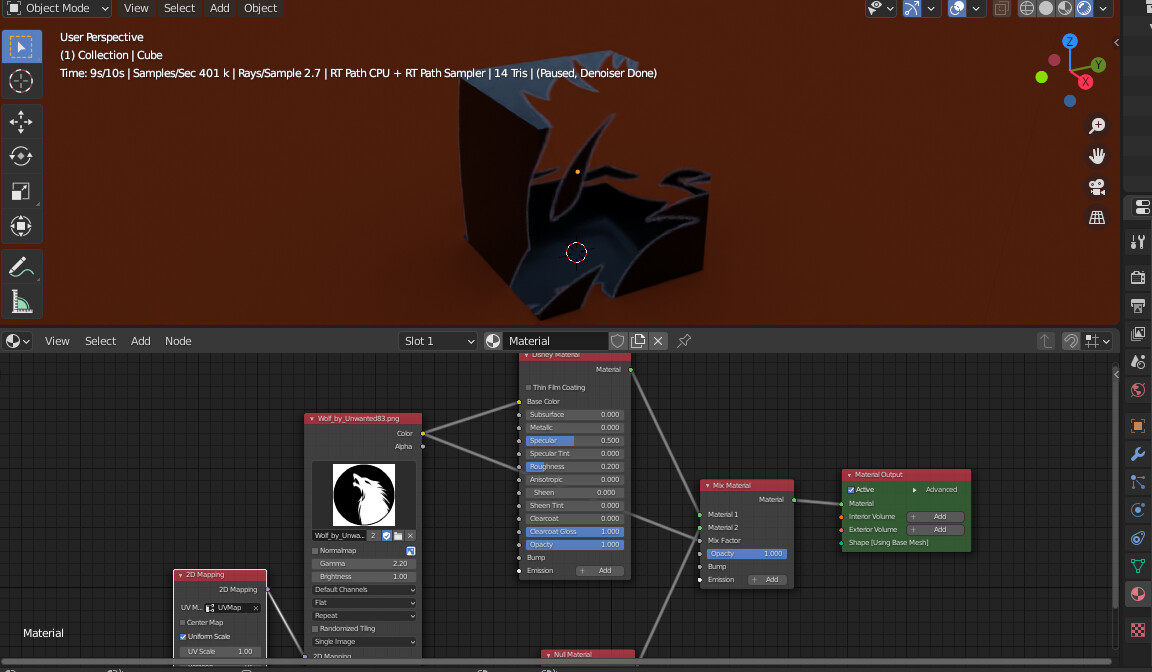Switch to solid viewport shading
The height and width of the screenshot is (672, 1152).
[1046, 8]
